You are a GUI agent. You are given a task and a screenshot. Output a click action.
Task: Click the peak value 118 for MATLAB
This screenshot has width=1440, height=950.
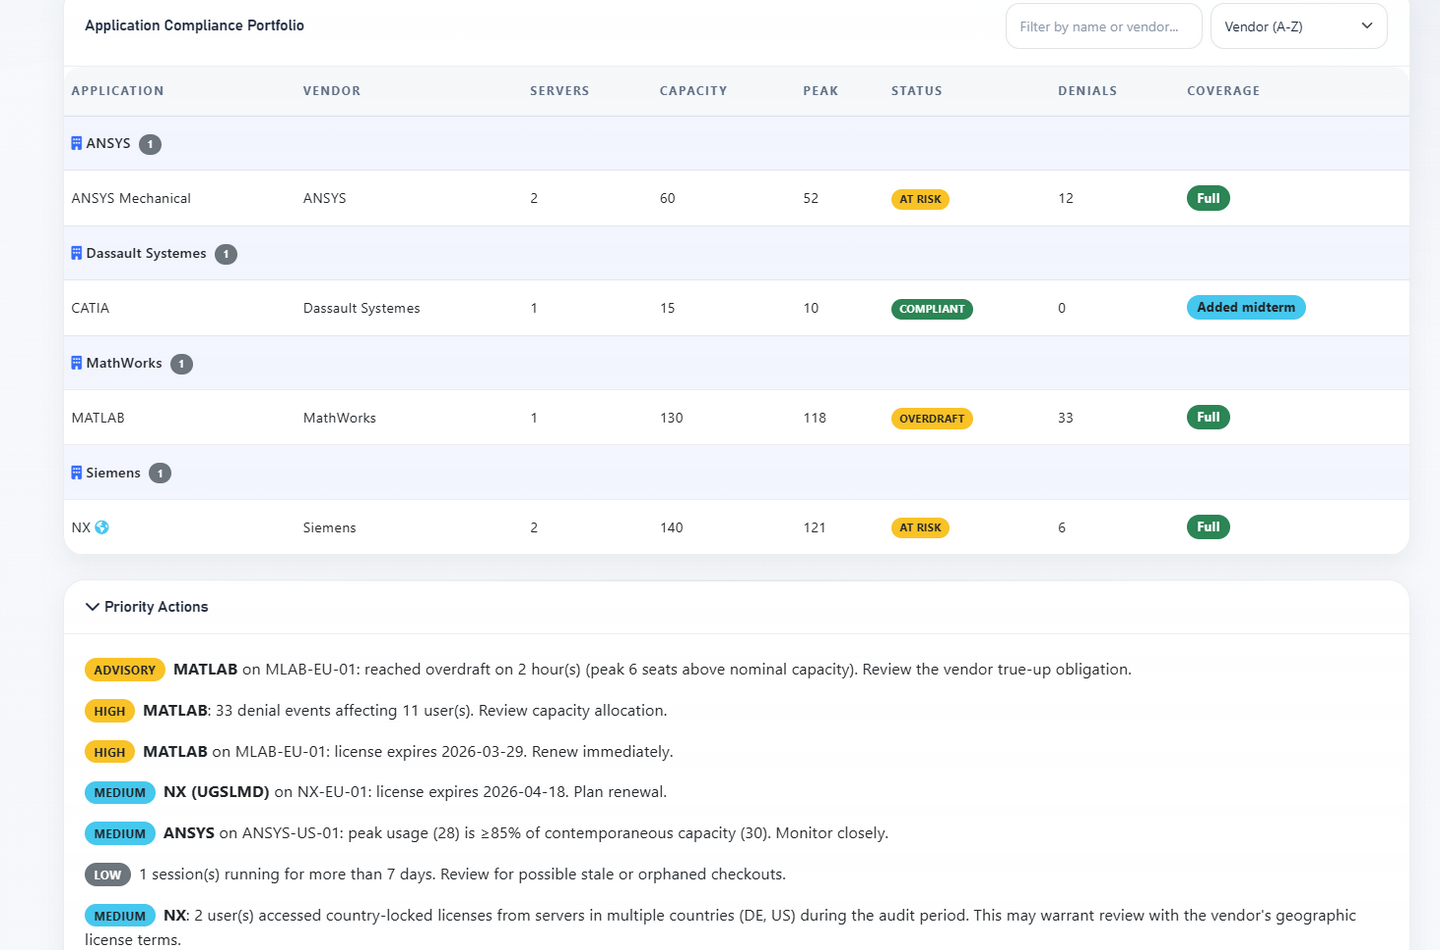[815, 418]
